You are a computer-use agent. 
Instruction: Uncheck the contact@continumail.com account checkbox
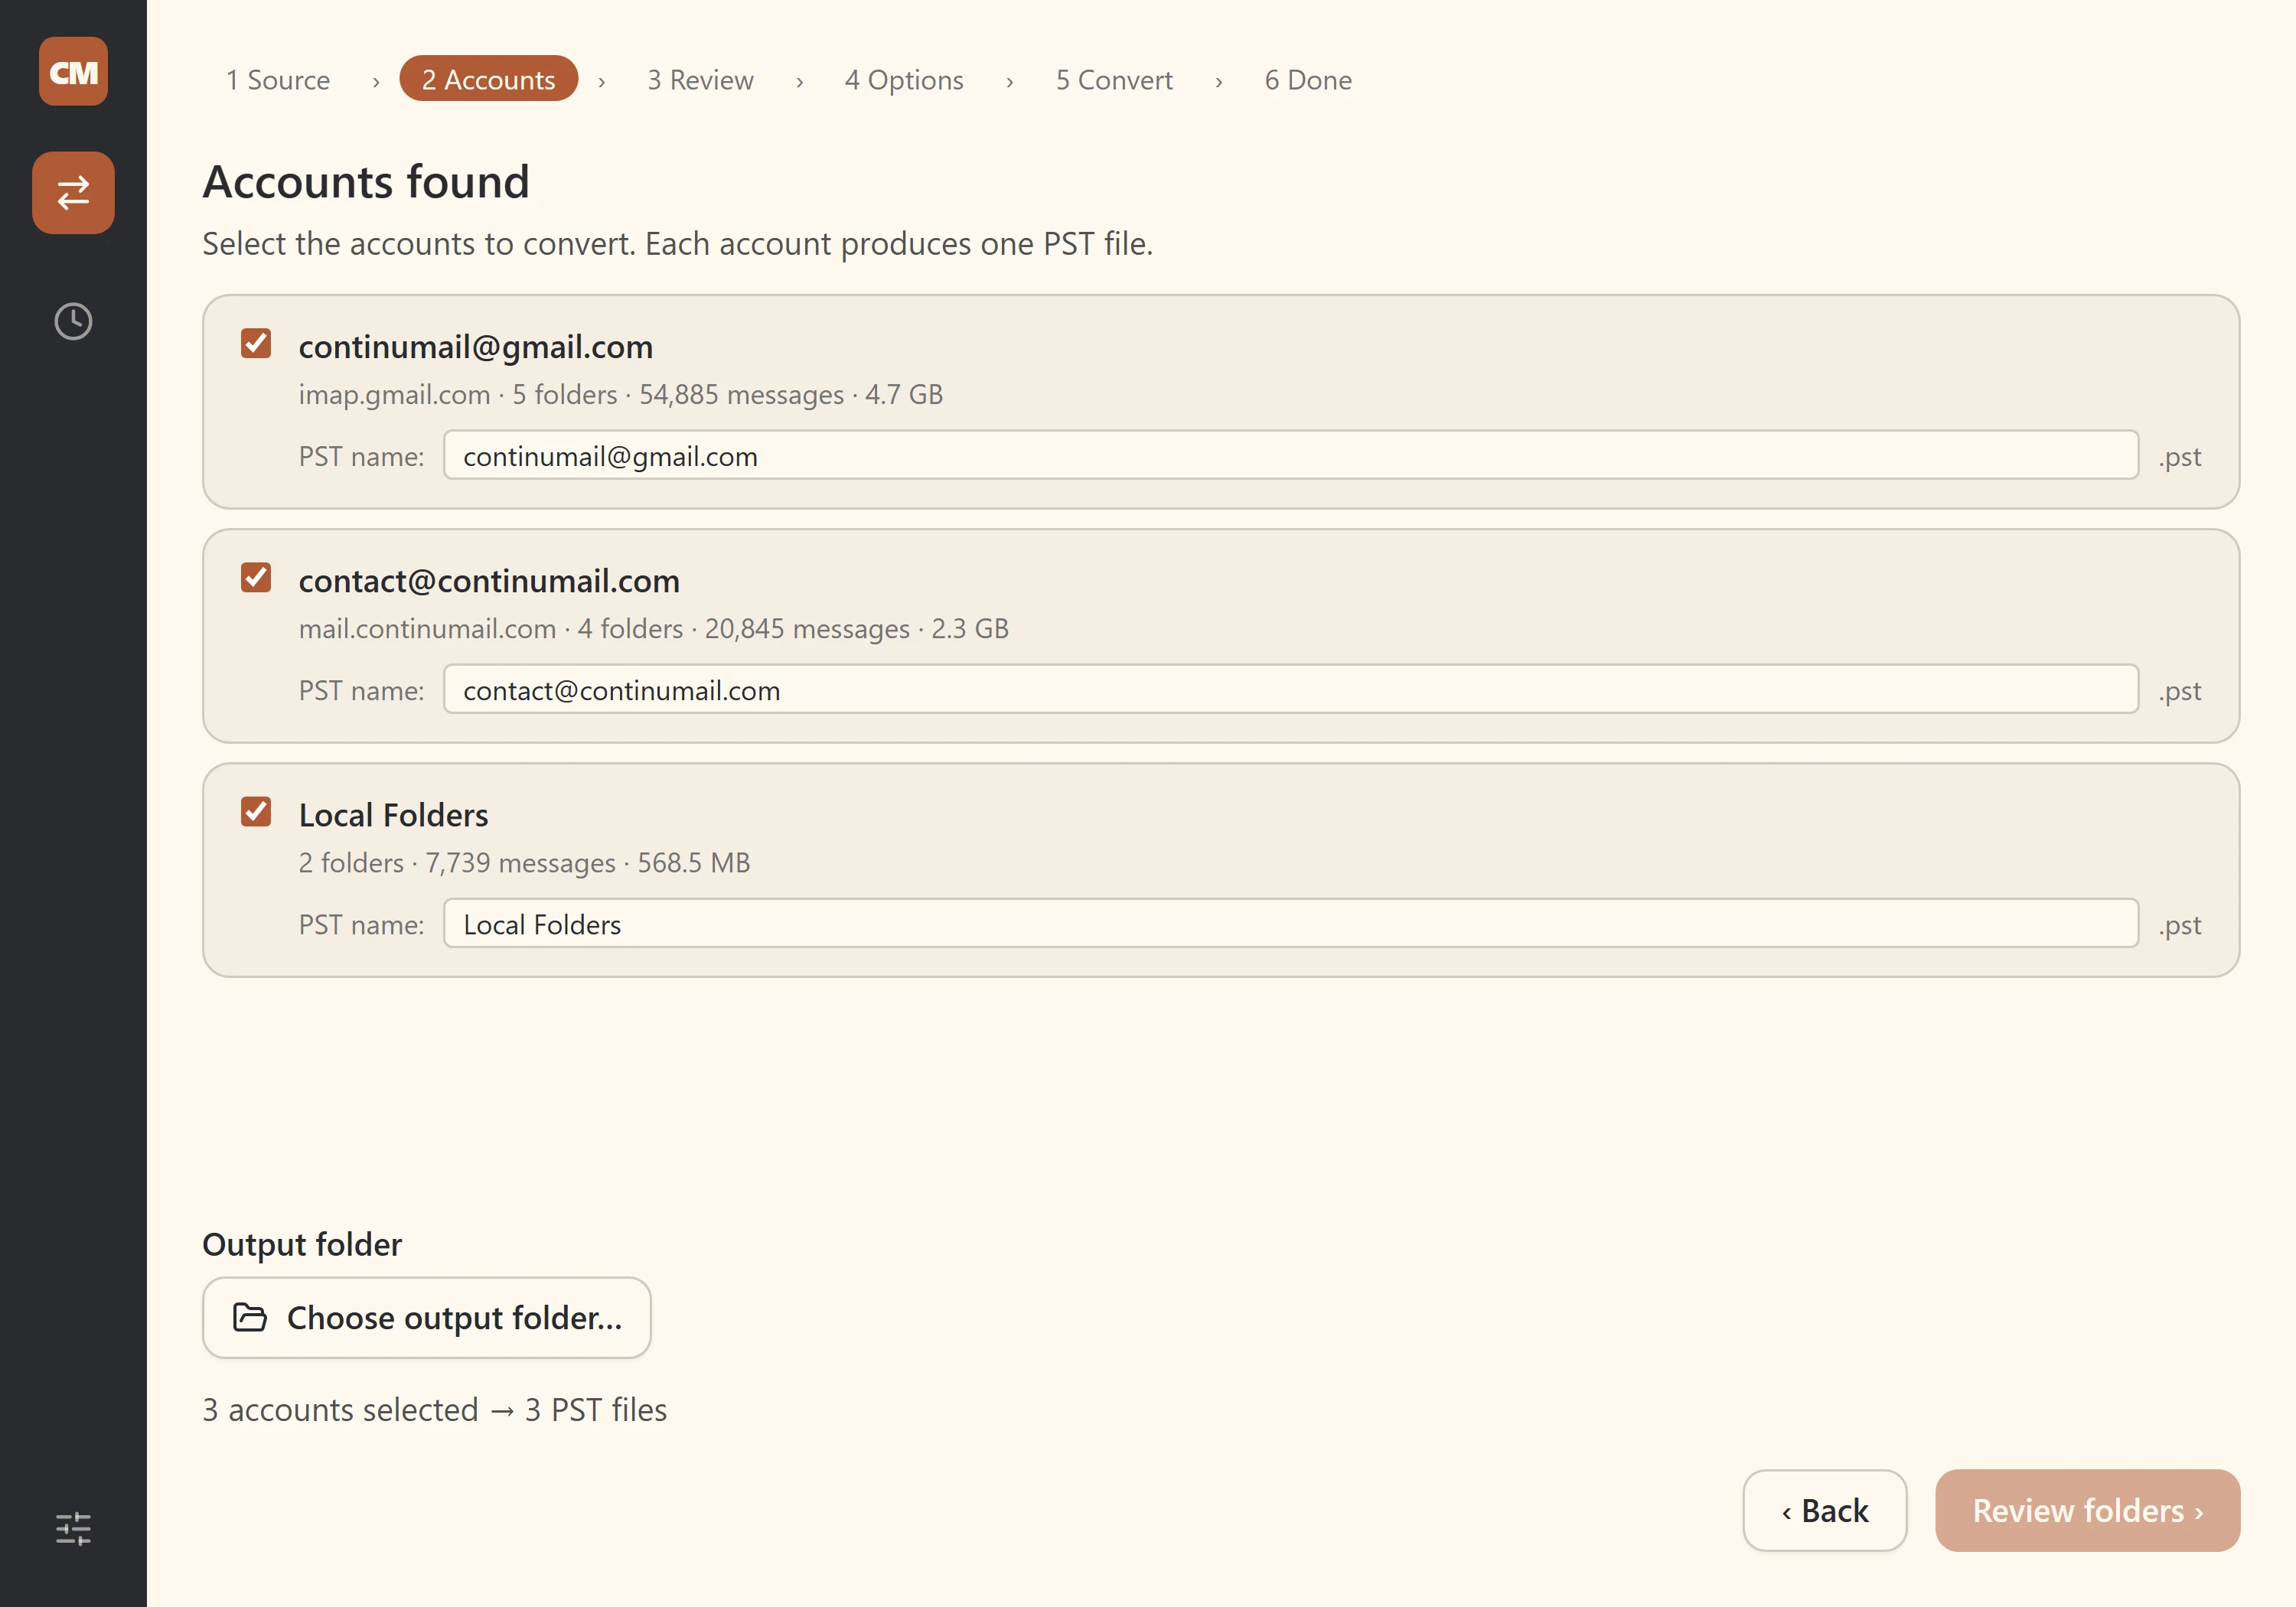[256, 577]
